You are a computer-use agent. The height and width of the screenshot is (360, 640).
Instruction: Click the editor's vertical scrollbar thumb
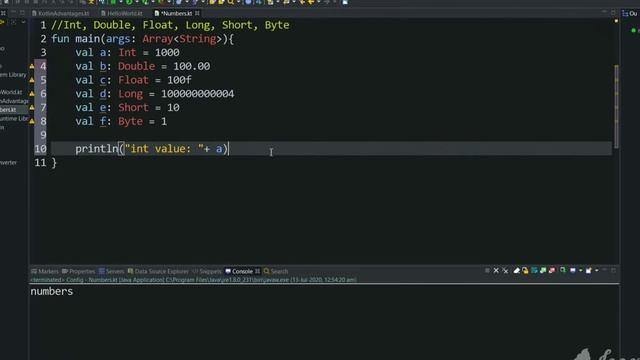point(616,107)
